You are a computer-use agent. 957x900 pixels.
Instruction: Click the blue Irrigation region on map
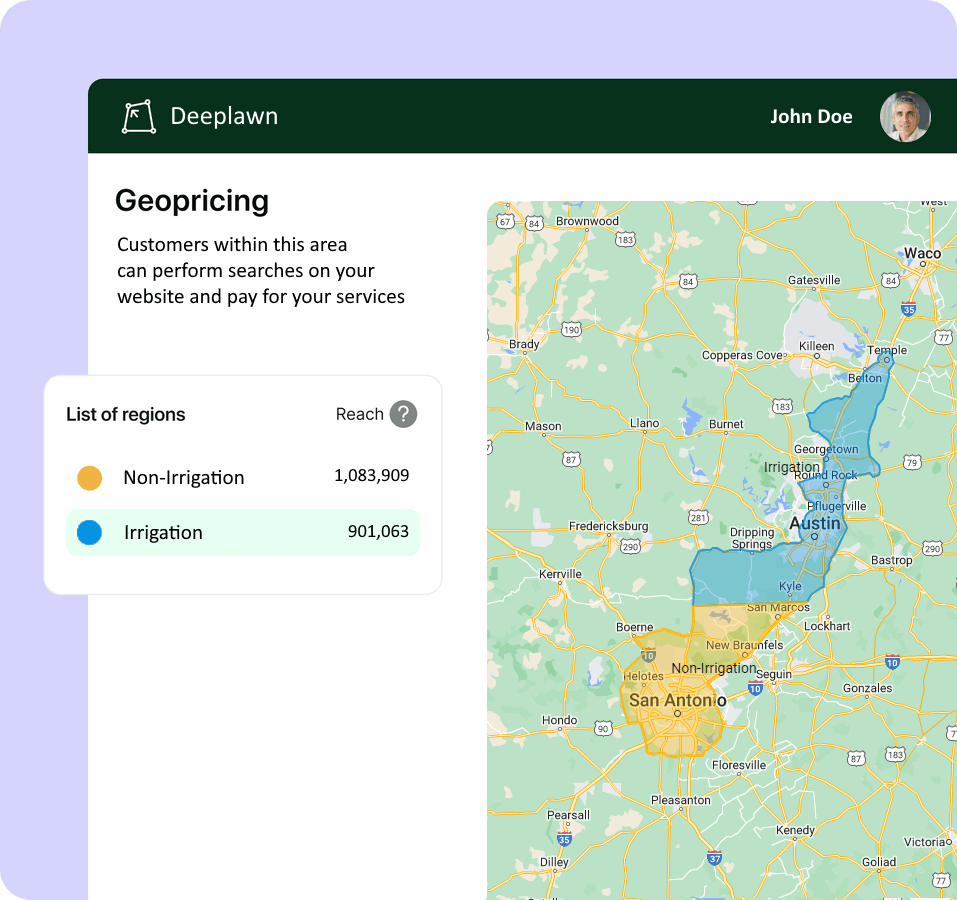(x=740, y=575)
